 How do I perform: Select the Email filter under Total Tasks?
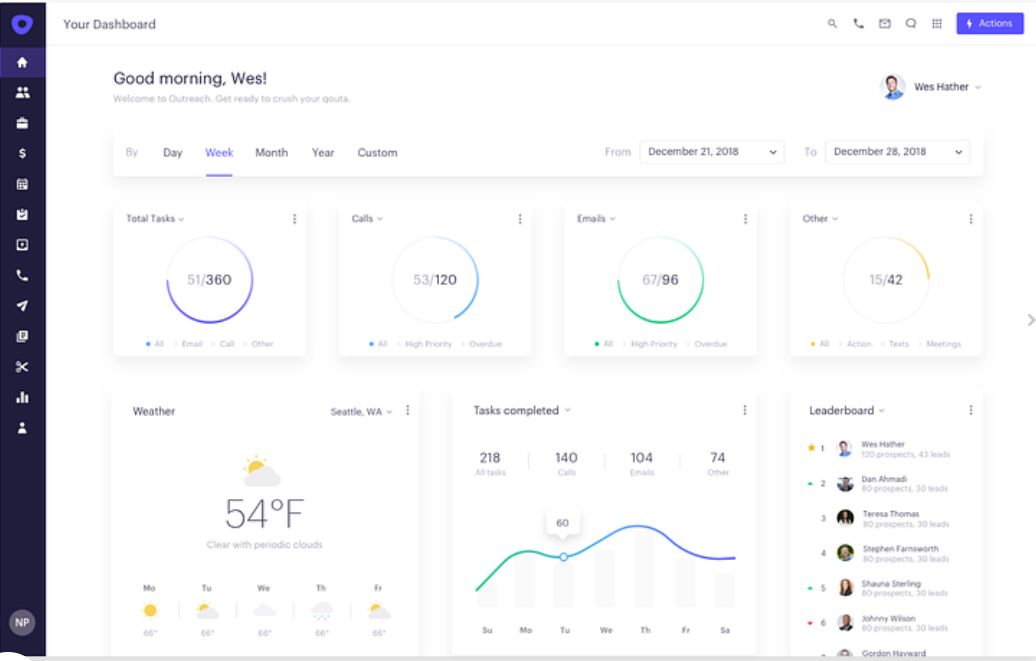(191, 344)
